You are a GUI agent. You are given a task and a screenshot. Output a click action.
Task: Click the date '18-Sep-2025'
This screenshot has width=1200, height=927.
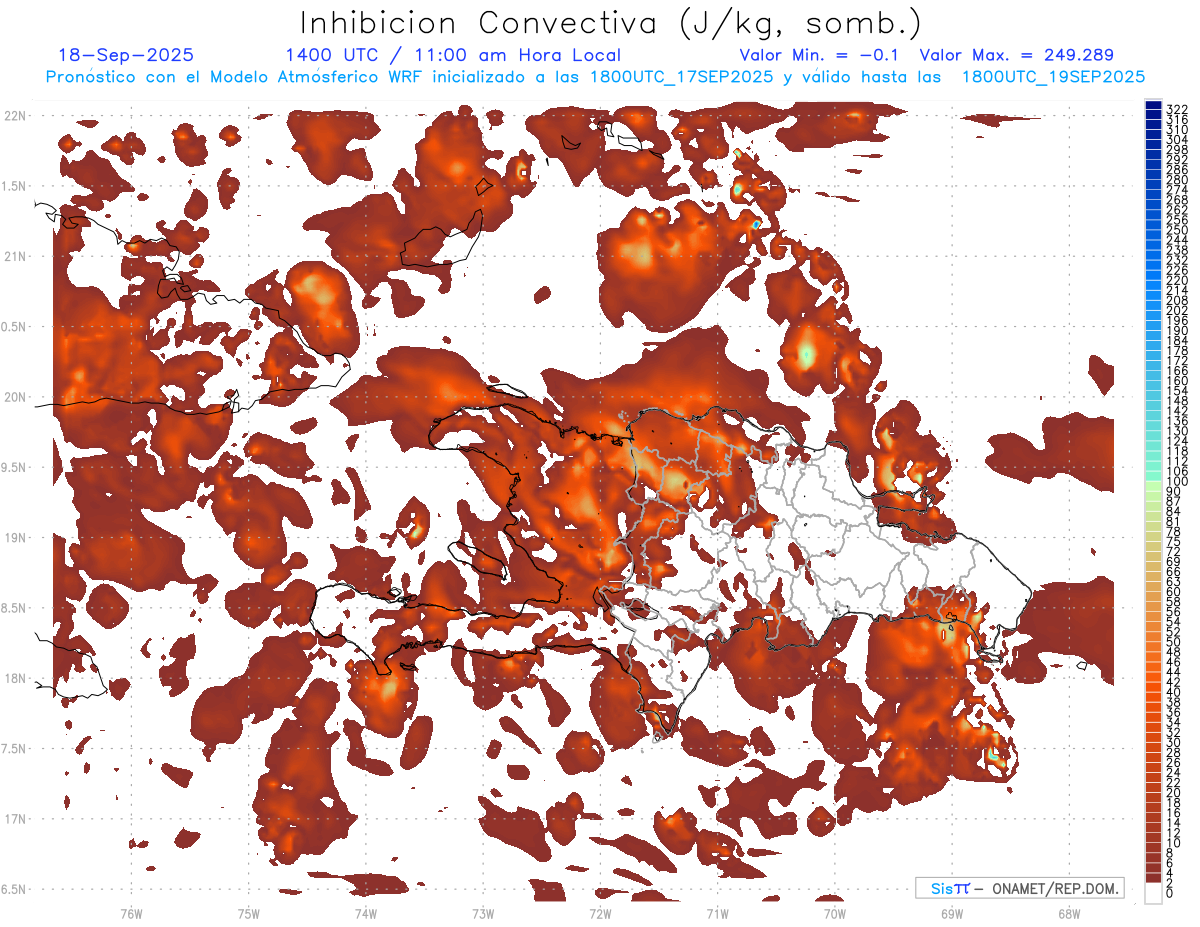pyautogui.click(x=125, y=55)
